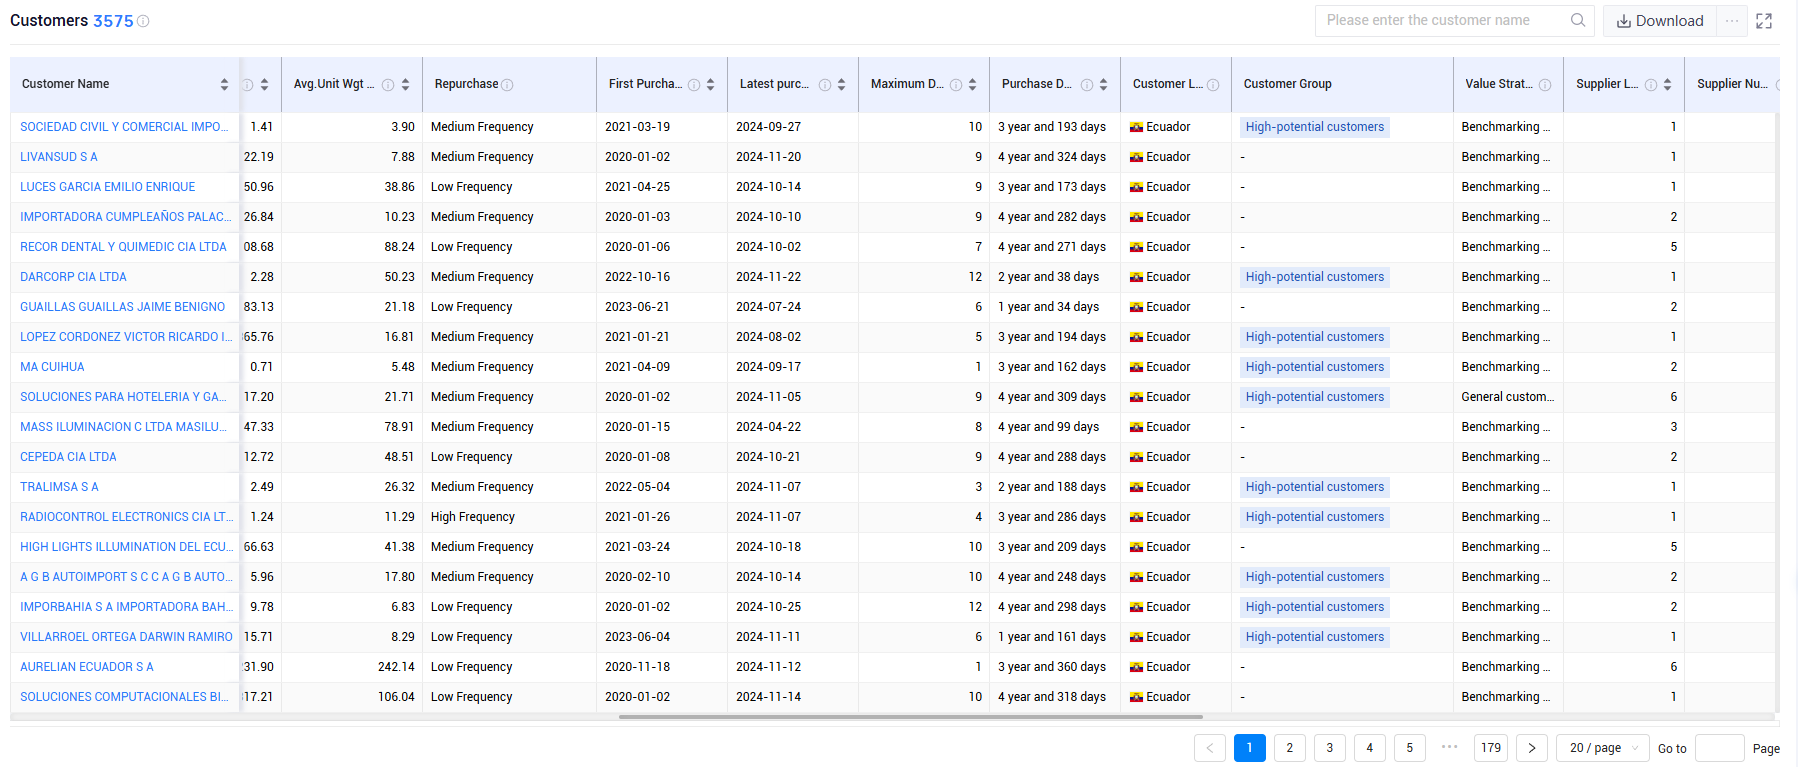Open customer VILLARROEL ORTEGA DARWIN RAMIRO
The height and width of the screenshot is (767, 1798).
(126, 637)
